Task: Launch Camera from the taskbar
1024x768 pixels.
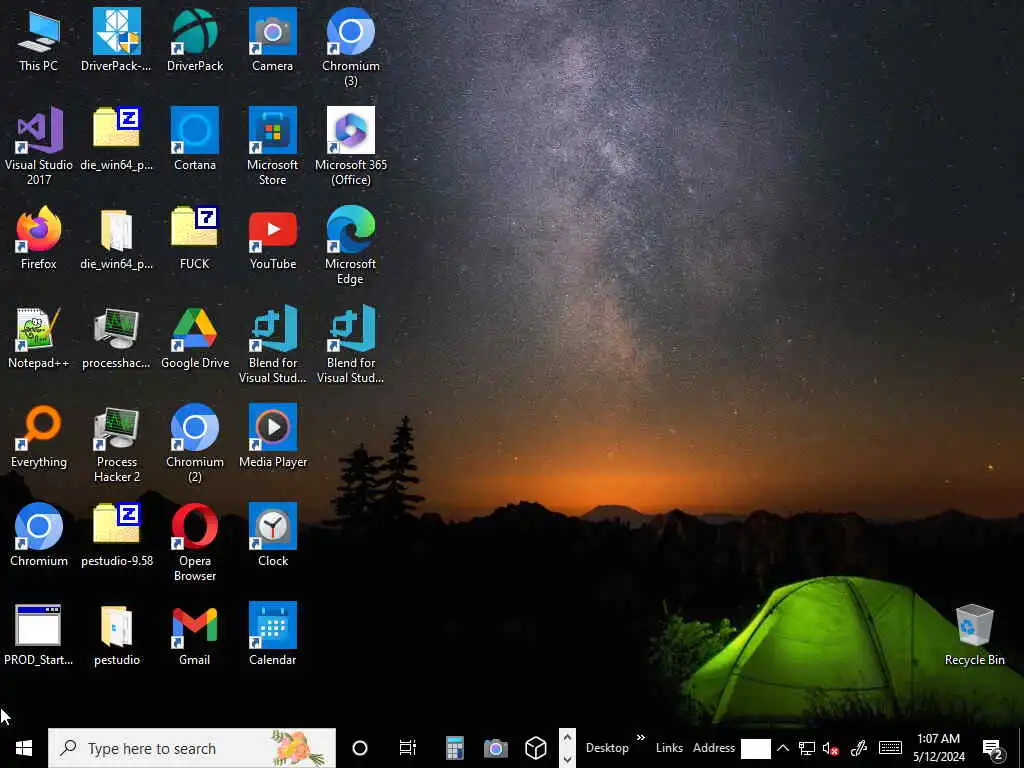Action: coord(496,748)
